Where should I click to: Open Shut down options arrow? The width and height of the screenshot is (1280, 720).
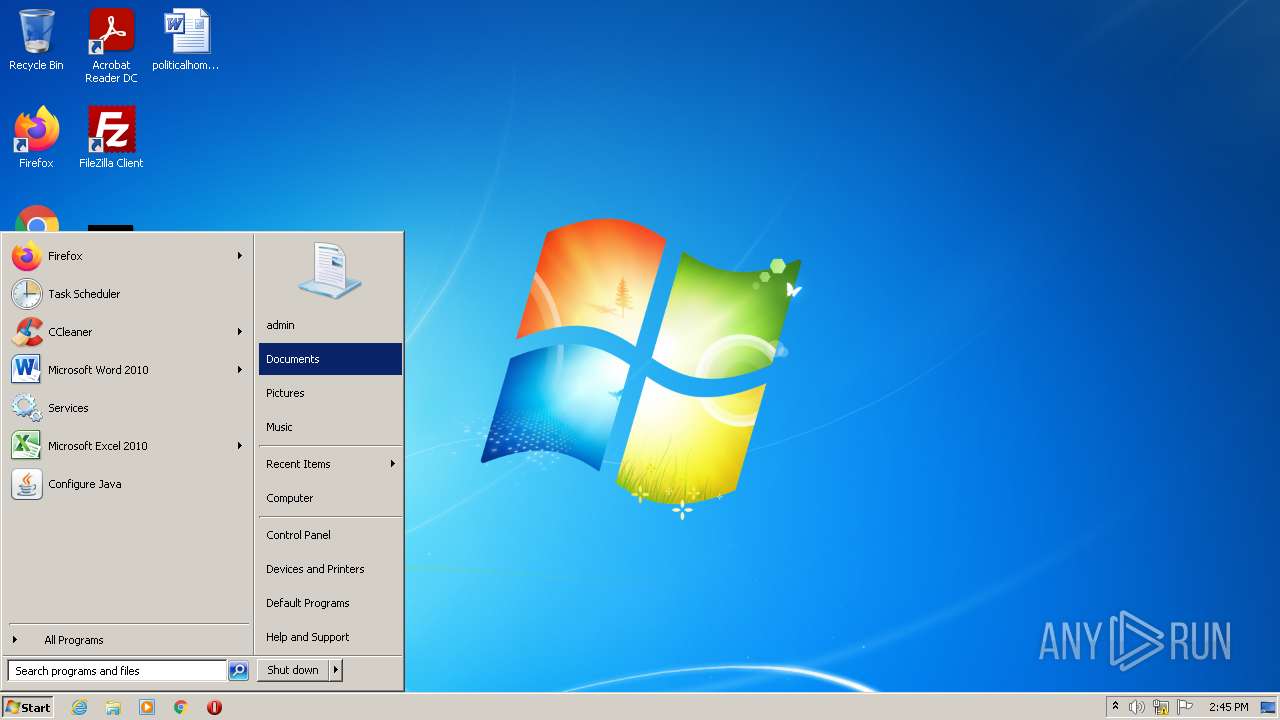click(336, 670)
